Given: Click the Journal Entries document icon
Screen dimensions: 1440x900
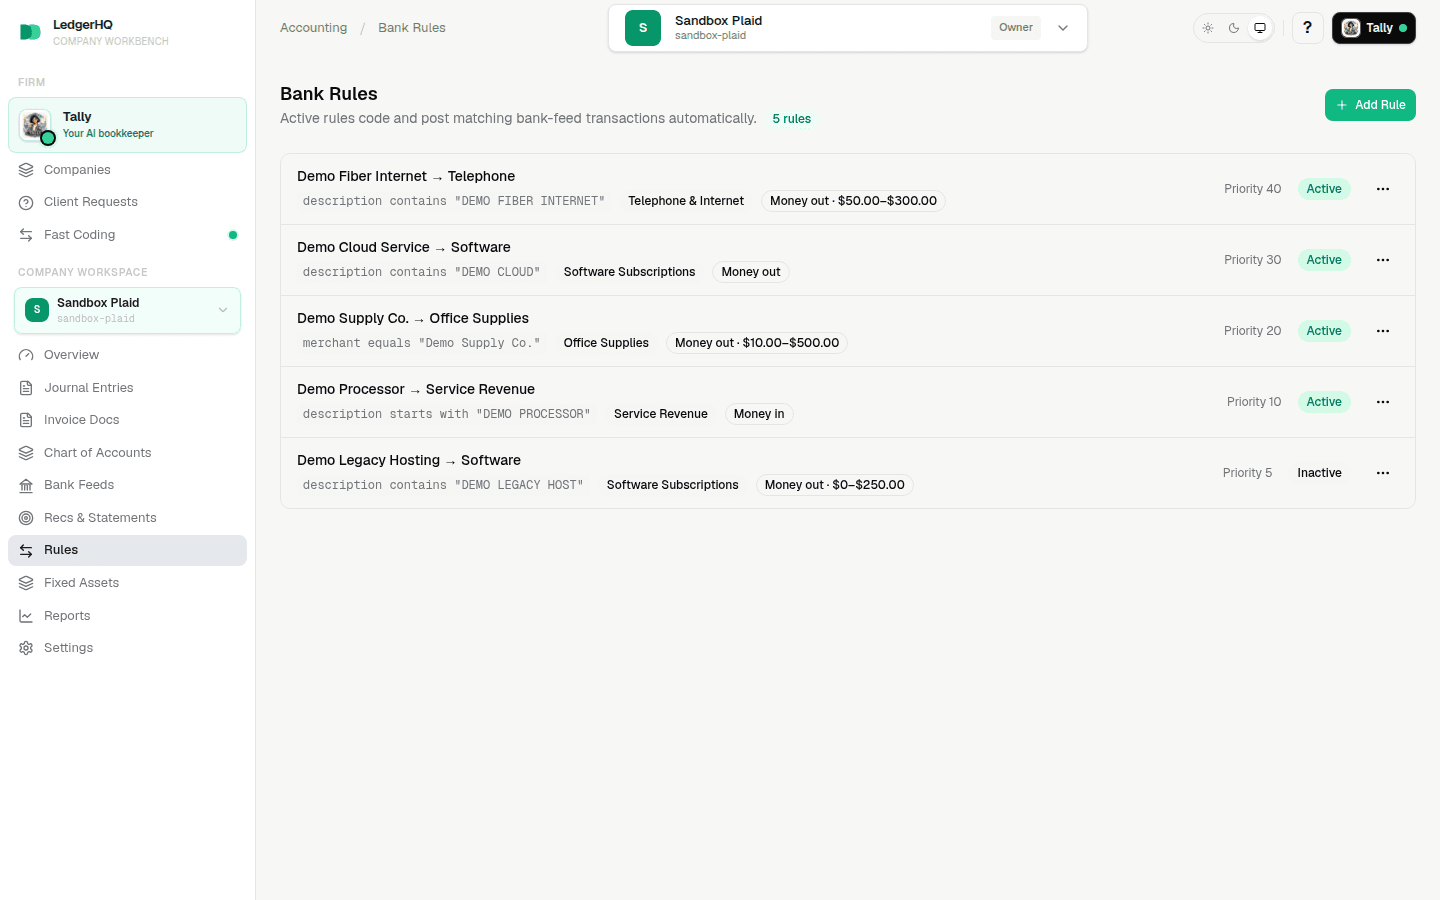Looking at the screenshot, I should point(26,388).
